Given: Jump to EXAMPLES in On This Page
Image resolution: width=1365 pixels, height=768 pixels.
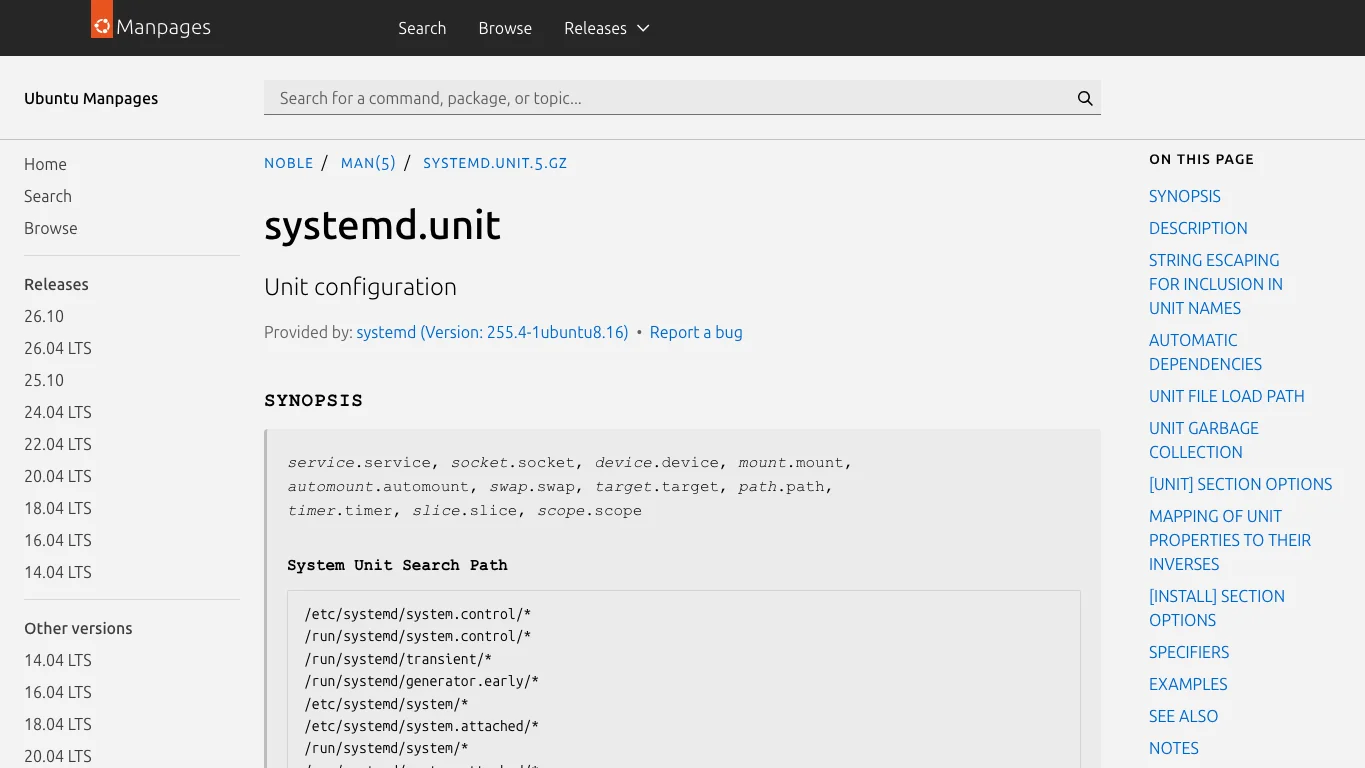Looking at the screenshot, I should (1188, 684).
